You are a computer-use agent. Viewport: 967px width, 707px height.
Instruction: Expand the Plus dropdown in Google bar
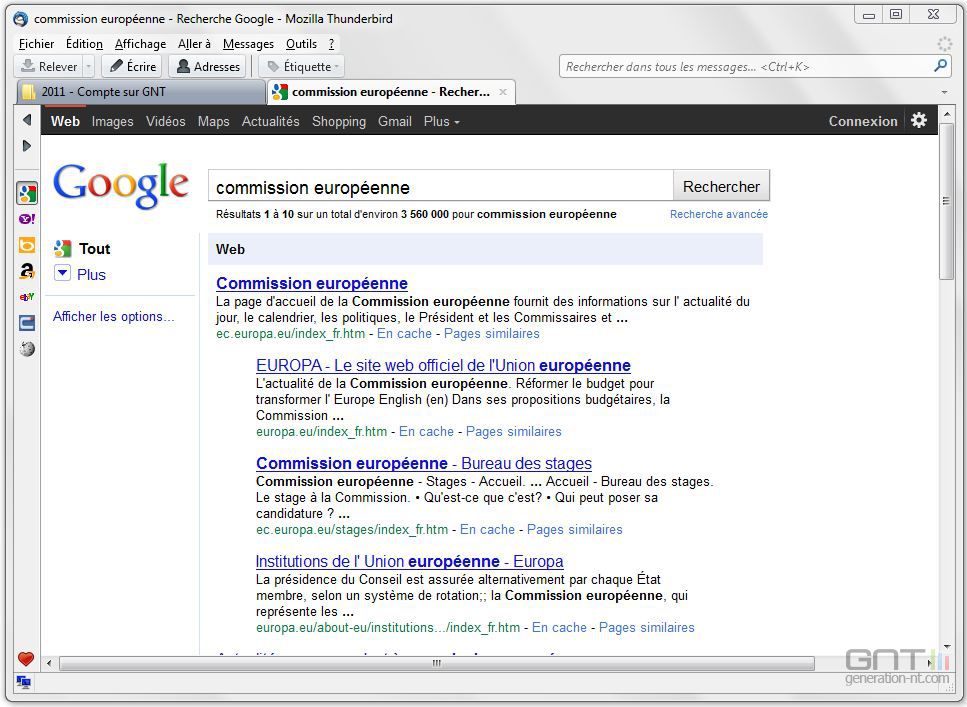coord(442,122)
